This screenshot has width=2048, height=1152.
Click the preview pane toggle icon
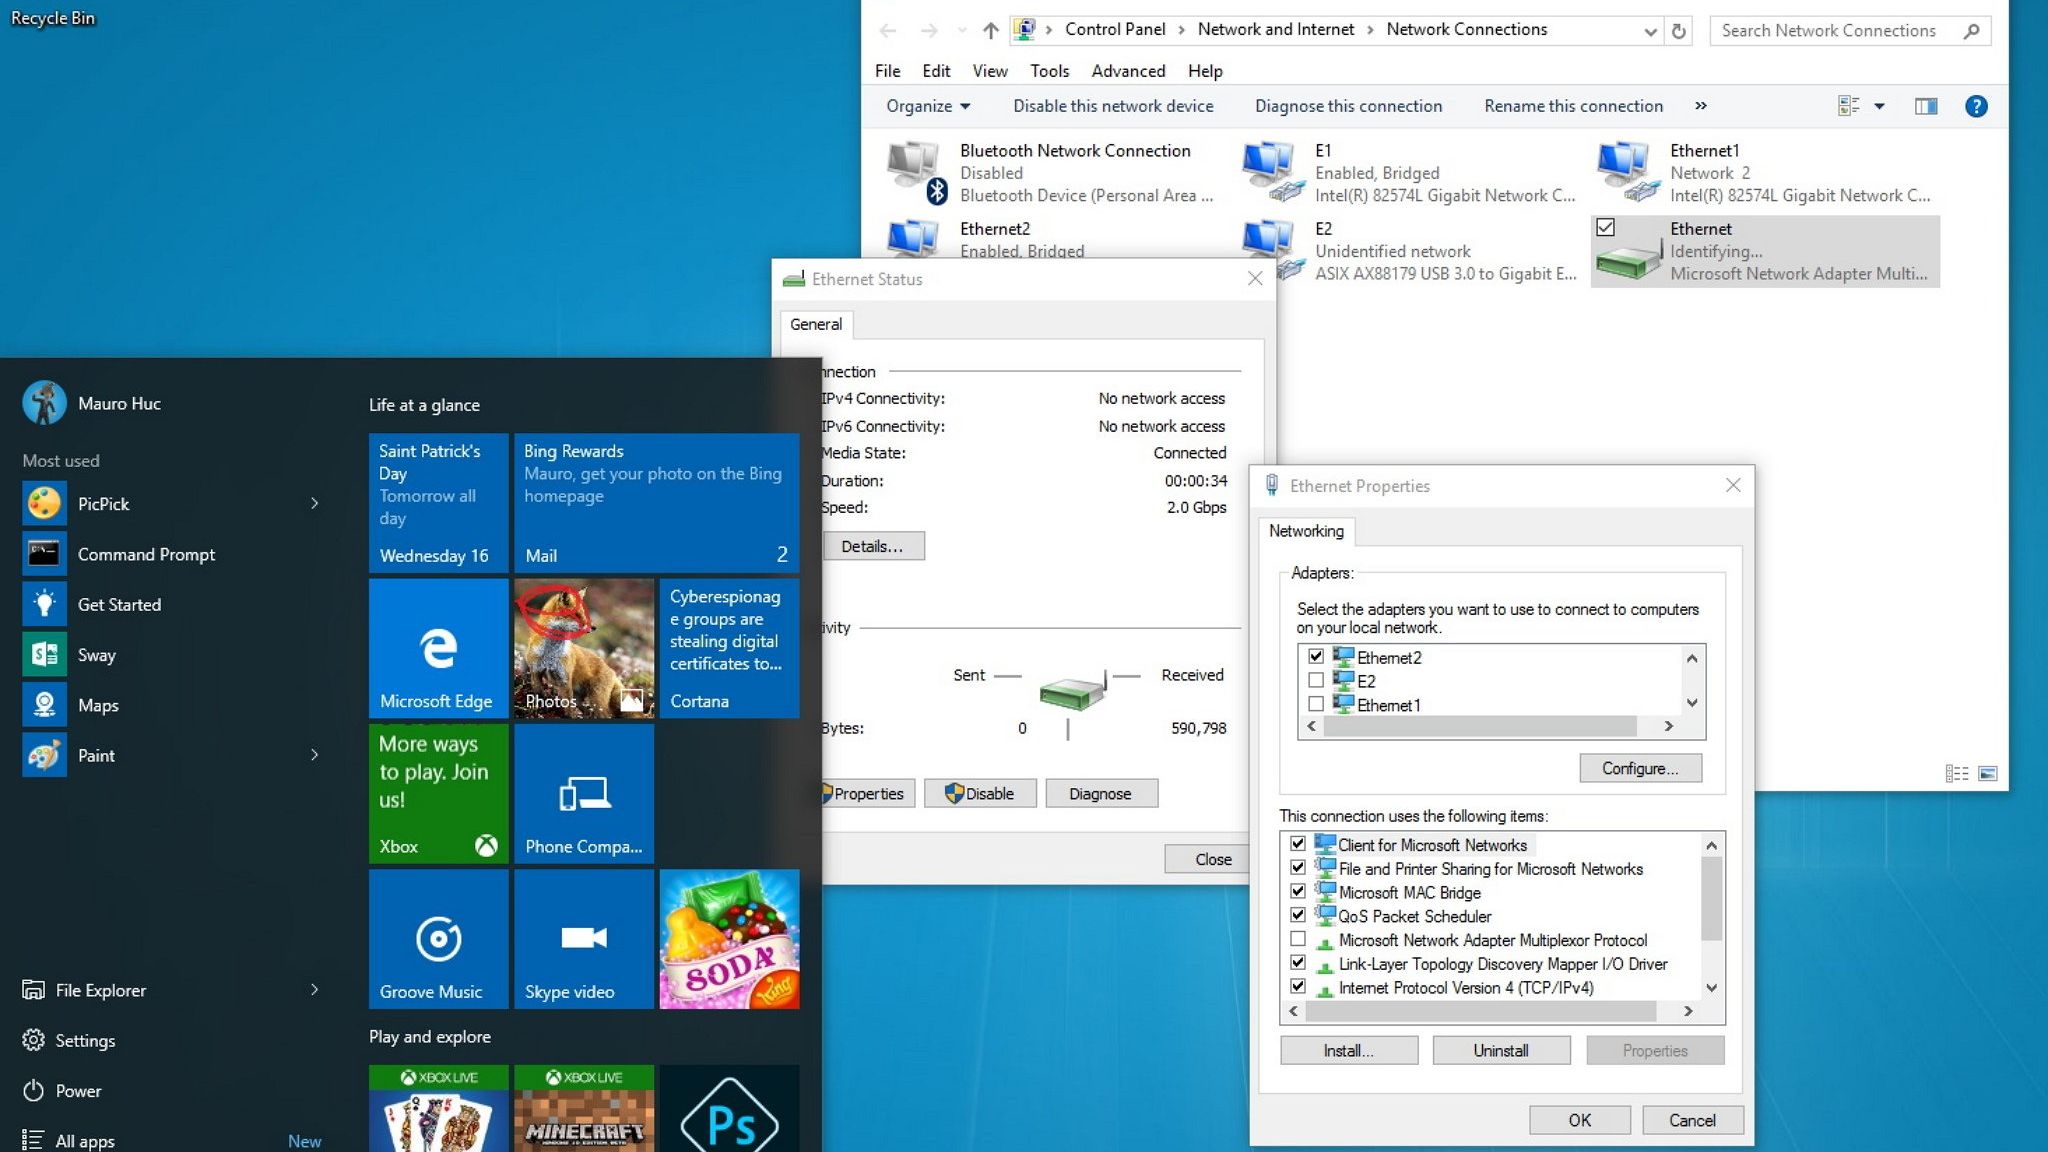(x=1925, y=106)
